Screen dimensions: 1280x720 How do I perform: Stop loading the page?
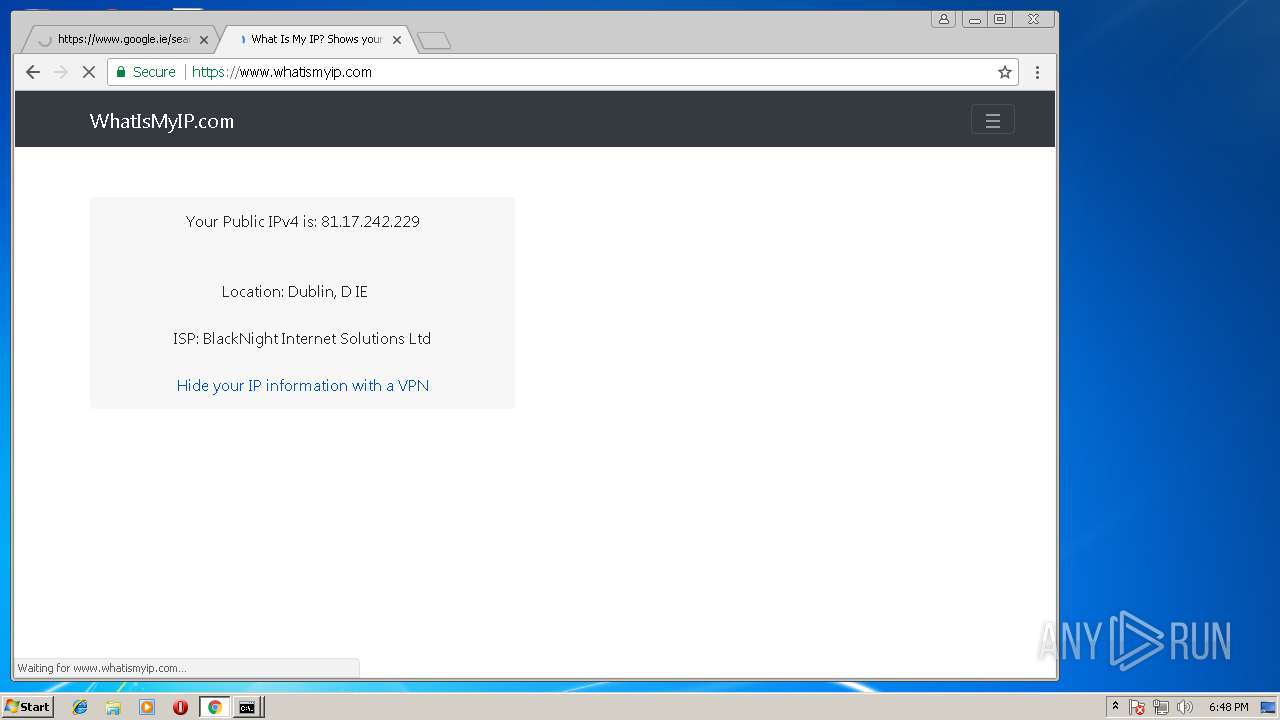(x=88, y=72)
